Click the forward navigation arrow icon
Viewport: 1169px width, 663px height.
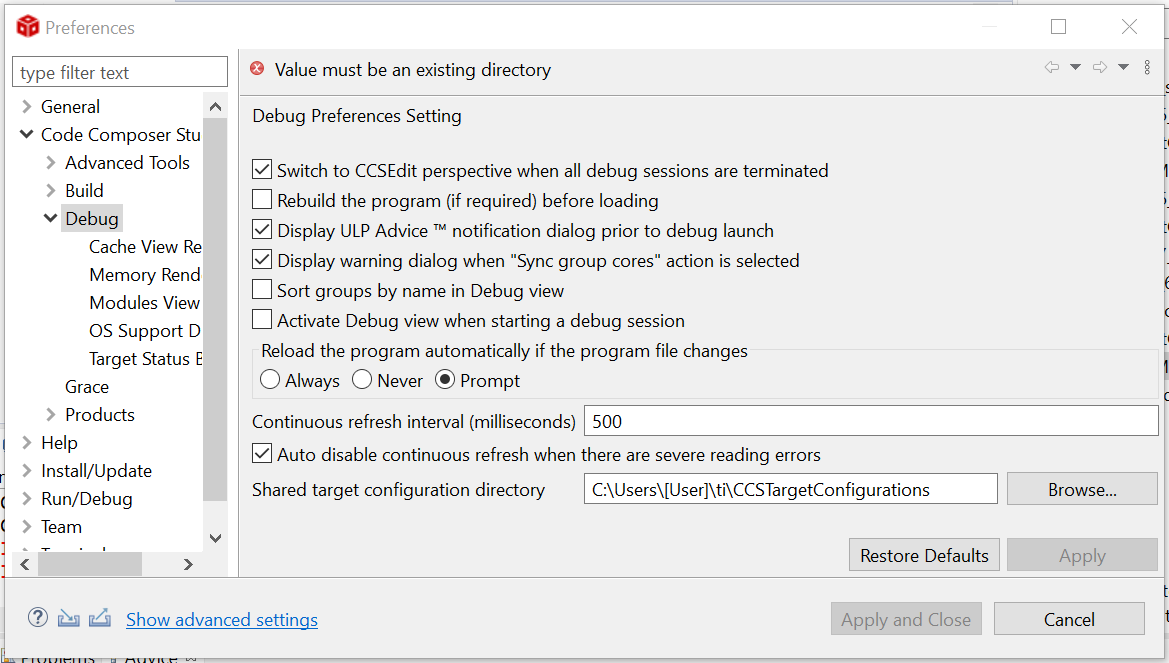[1099, 68]
